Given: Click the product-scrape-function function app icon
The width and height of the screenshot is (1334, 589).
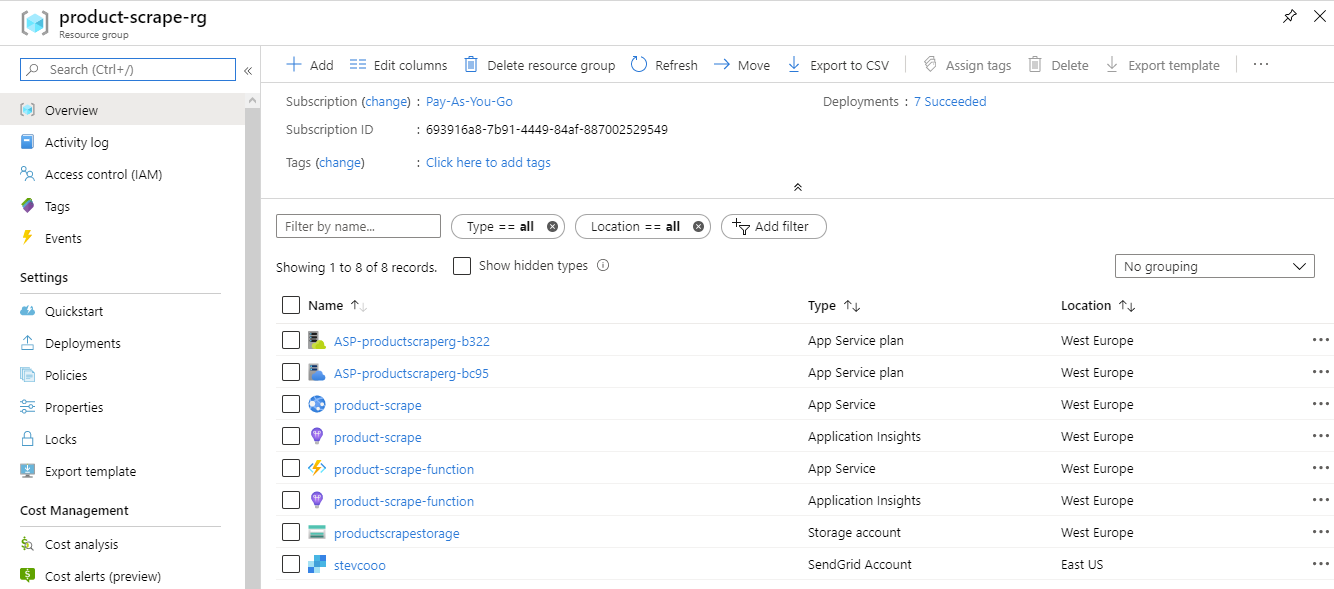Looking at the screenshot, I should click(317, 468).
